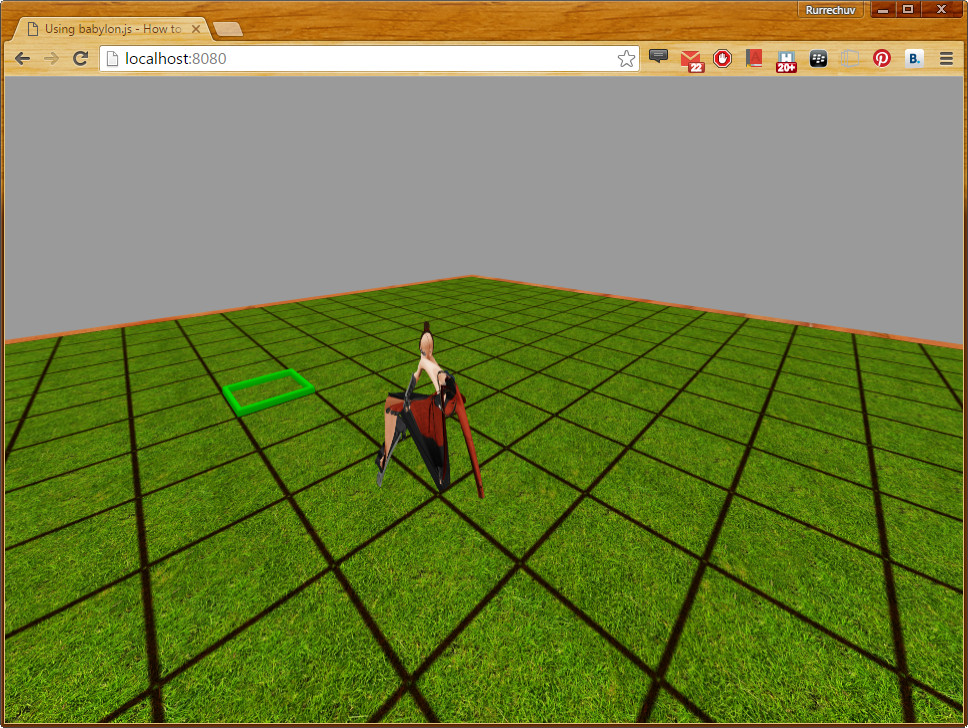
Task: Open the AdBlock stop-hand extension
Action: coord(722,59)
